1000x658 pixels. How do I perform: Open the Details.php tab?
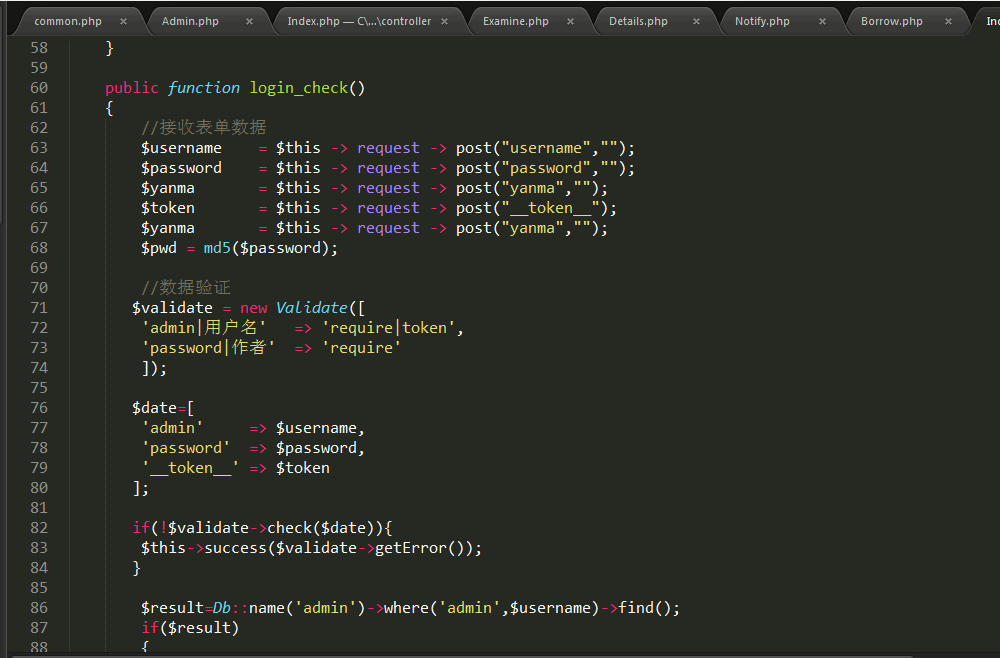(x=638, y=21)
